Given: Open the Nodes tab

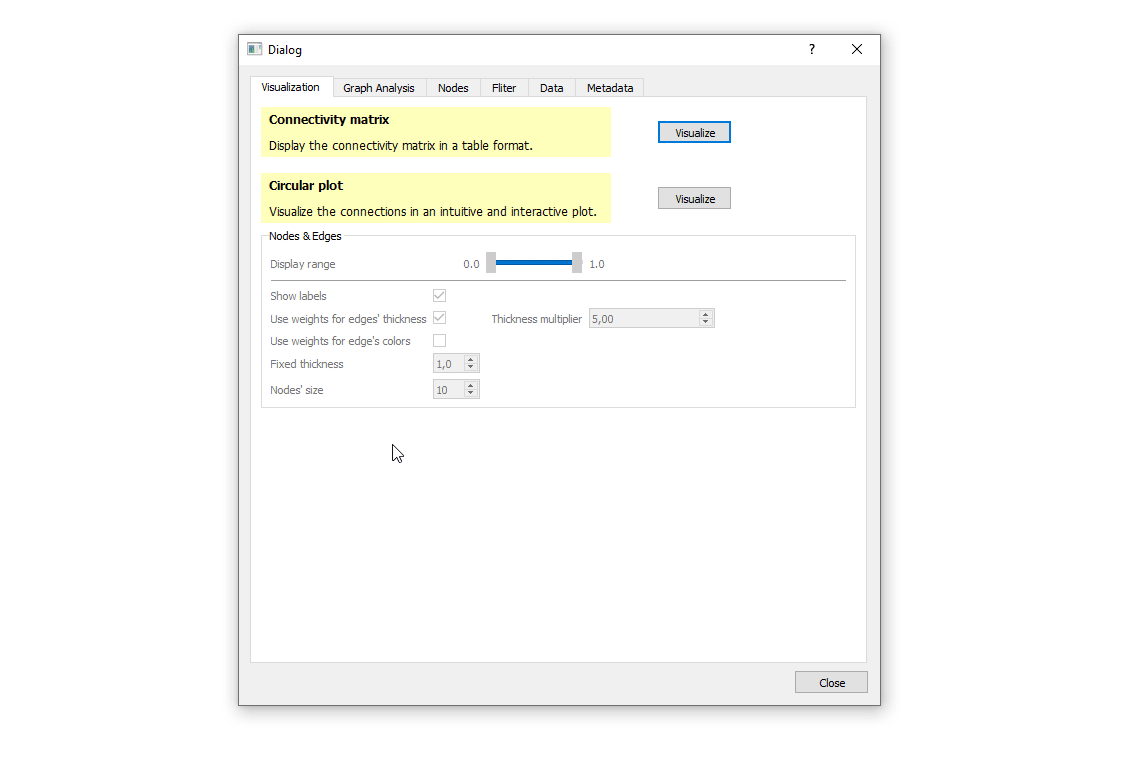Looking at the screenshot, I should click(453, 88).
